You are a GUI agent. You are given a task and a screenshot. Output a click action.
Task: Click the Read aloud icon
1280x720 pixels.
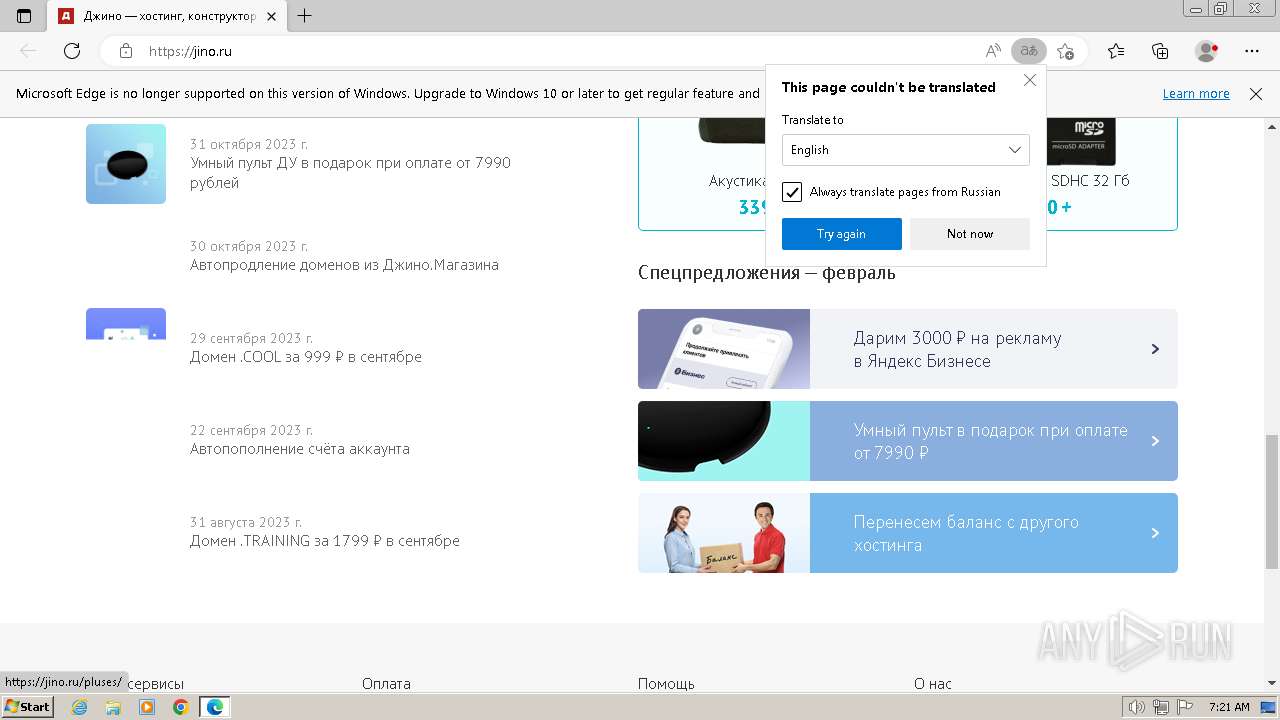click(993, 51)
